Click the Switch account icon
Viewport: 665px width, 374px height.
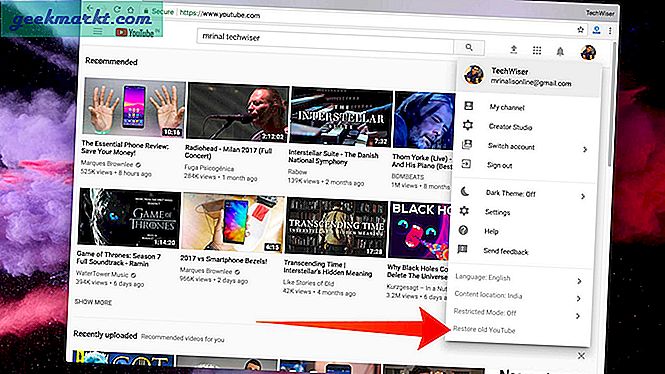(467, 145)
